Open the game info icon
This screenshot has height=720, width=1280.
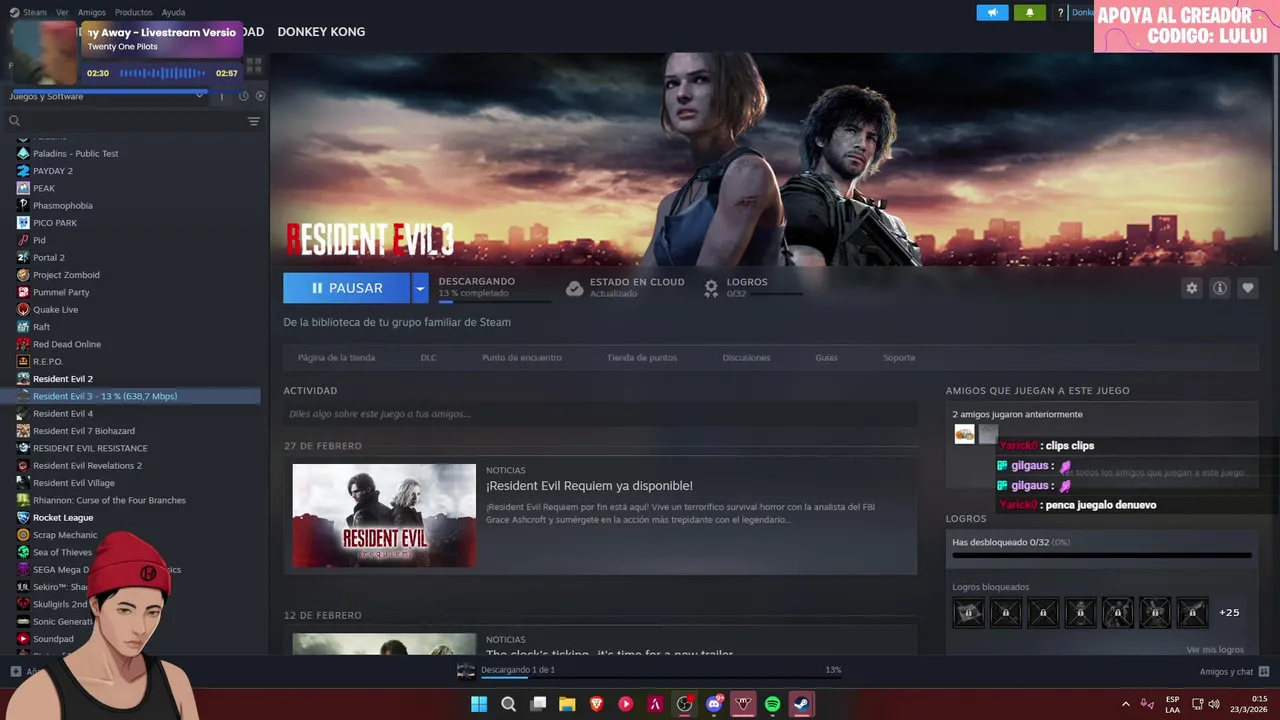point(1220,288)
